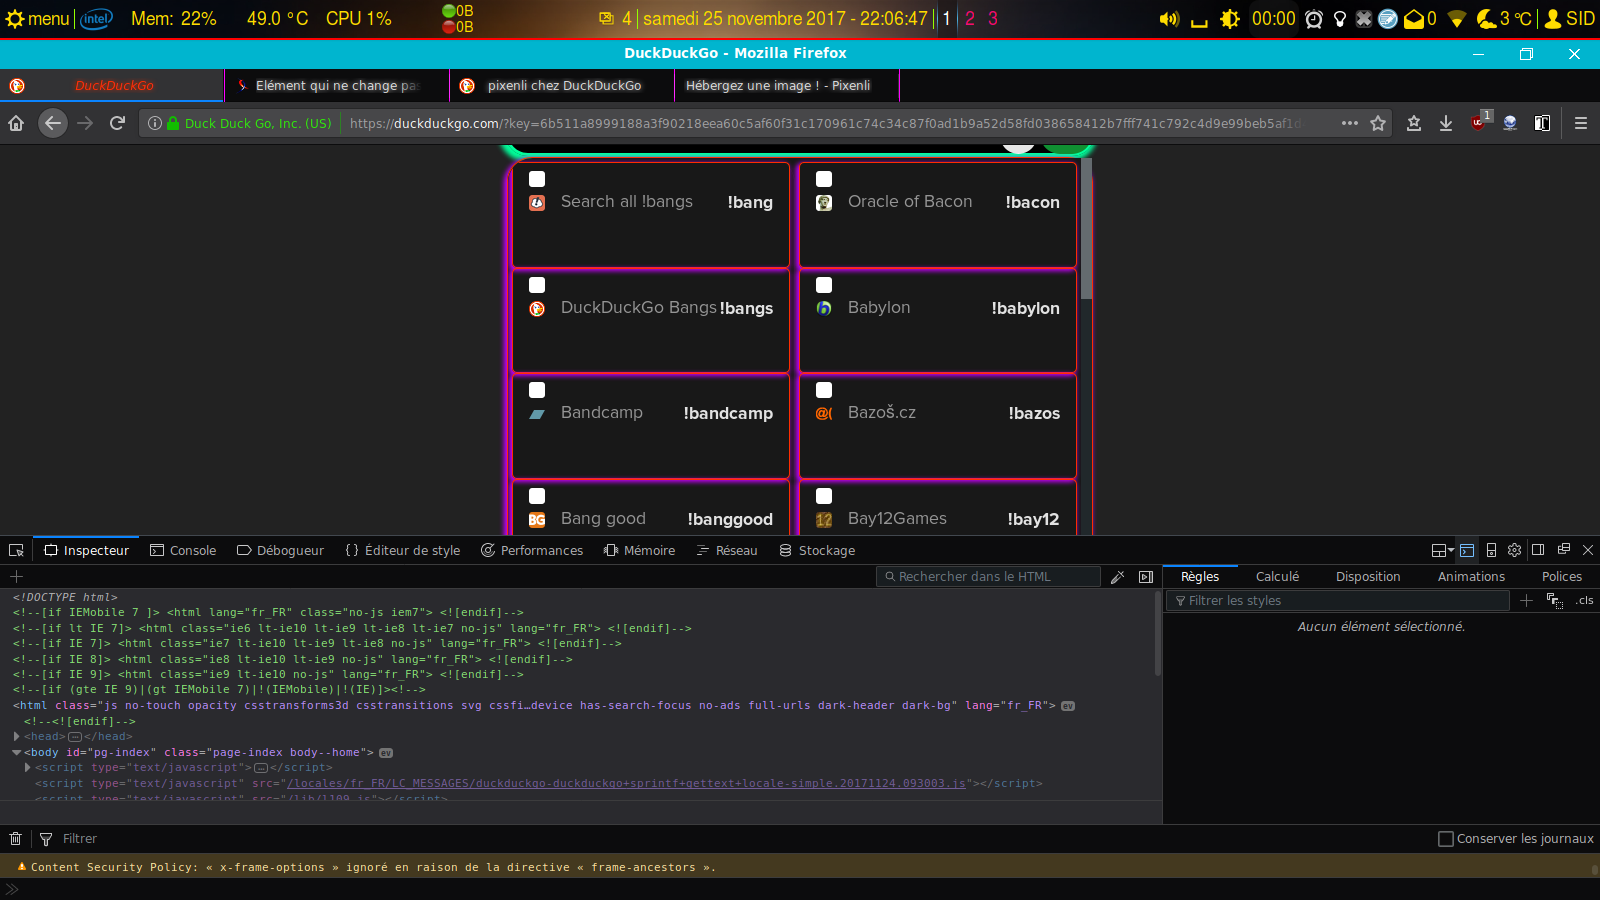The height and width of the screenshot is (900, 1600).
Task: Open DevTools settings gear
Action: pos(1514,550)
